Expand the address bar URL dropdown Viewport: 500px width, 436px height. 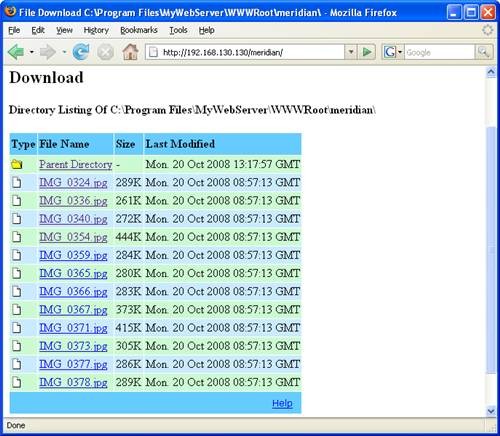click(x=350, y=52)
